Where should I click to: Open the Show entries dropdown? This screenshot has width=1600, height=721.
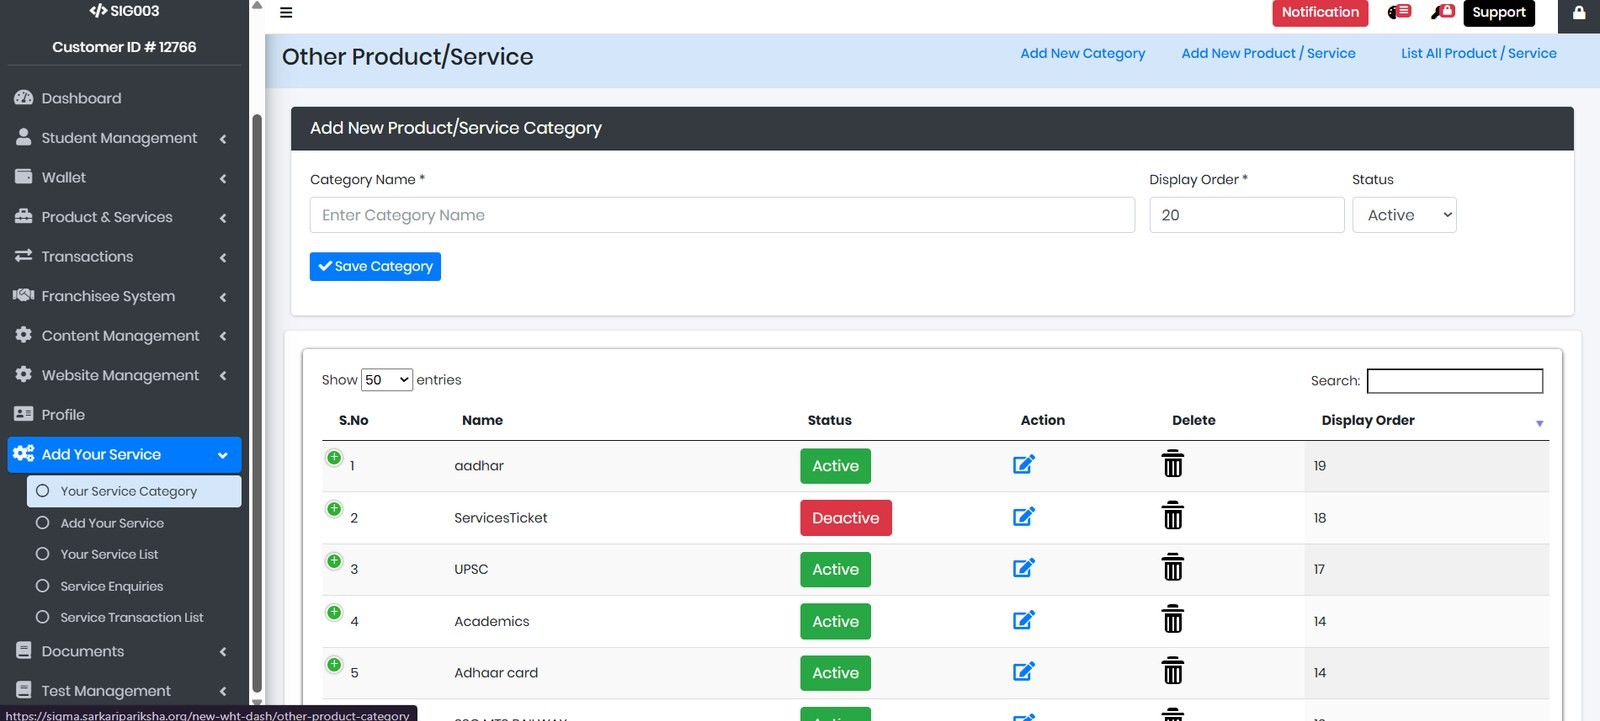(x=387, y=380)
